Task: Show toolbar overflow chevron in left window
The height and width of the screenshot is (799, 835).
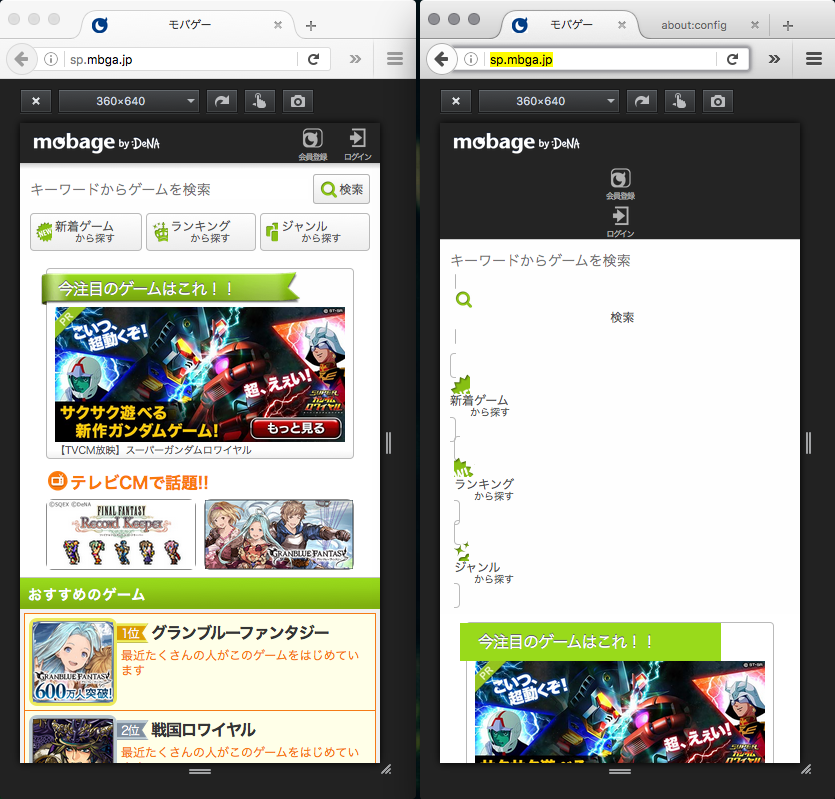Action: 355,59
